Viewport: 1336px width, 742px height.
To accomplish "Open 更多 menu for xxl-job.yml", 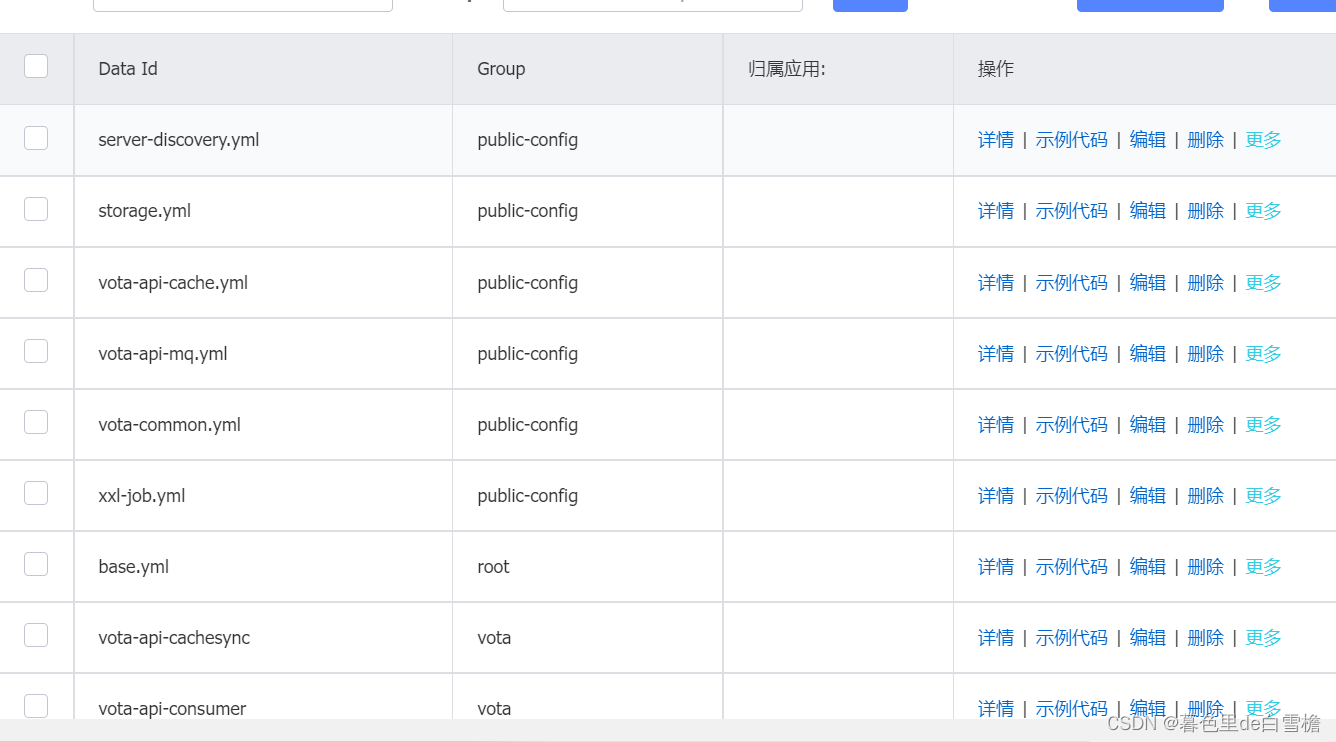I will 1263,496.
